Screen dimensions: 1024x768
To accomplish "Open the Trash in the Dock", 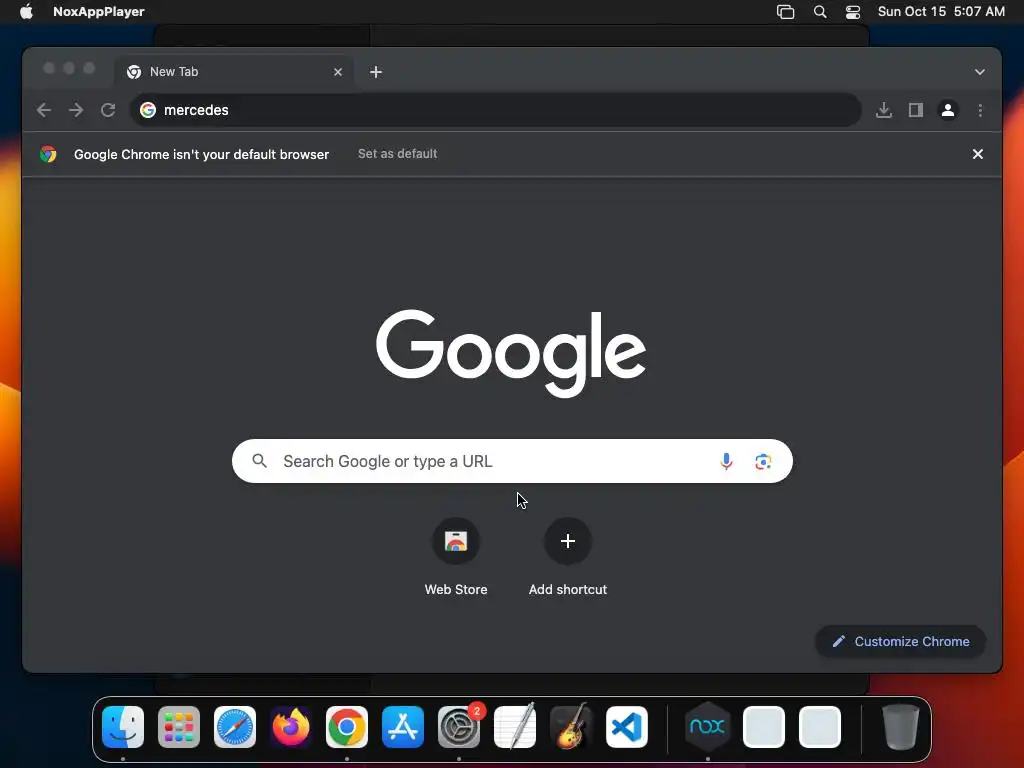I will (901, 727).
